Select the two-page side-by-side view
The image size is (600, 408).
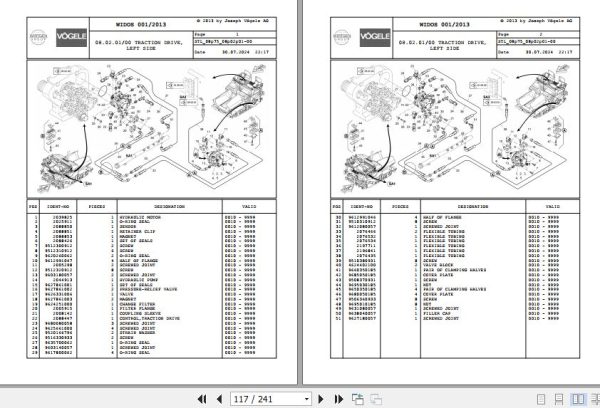pyautogui.click(x=578, y=399)
